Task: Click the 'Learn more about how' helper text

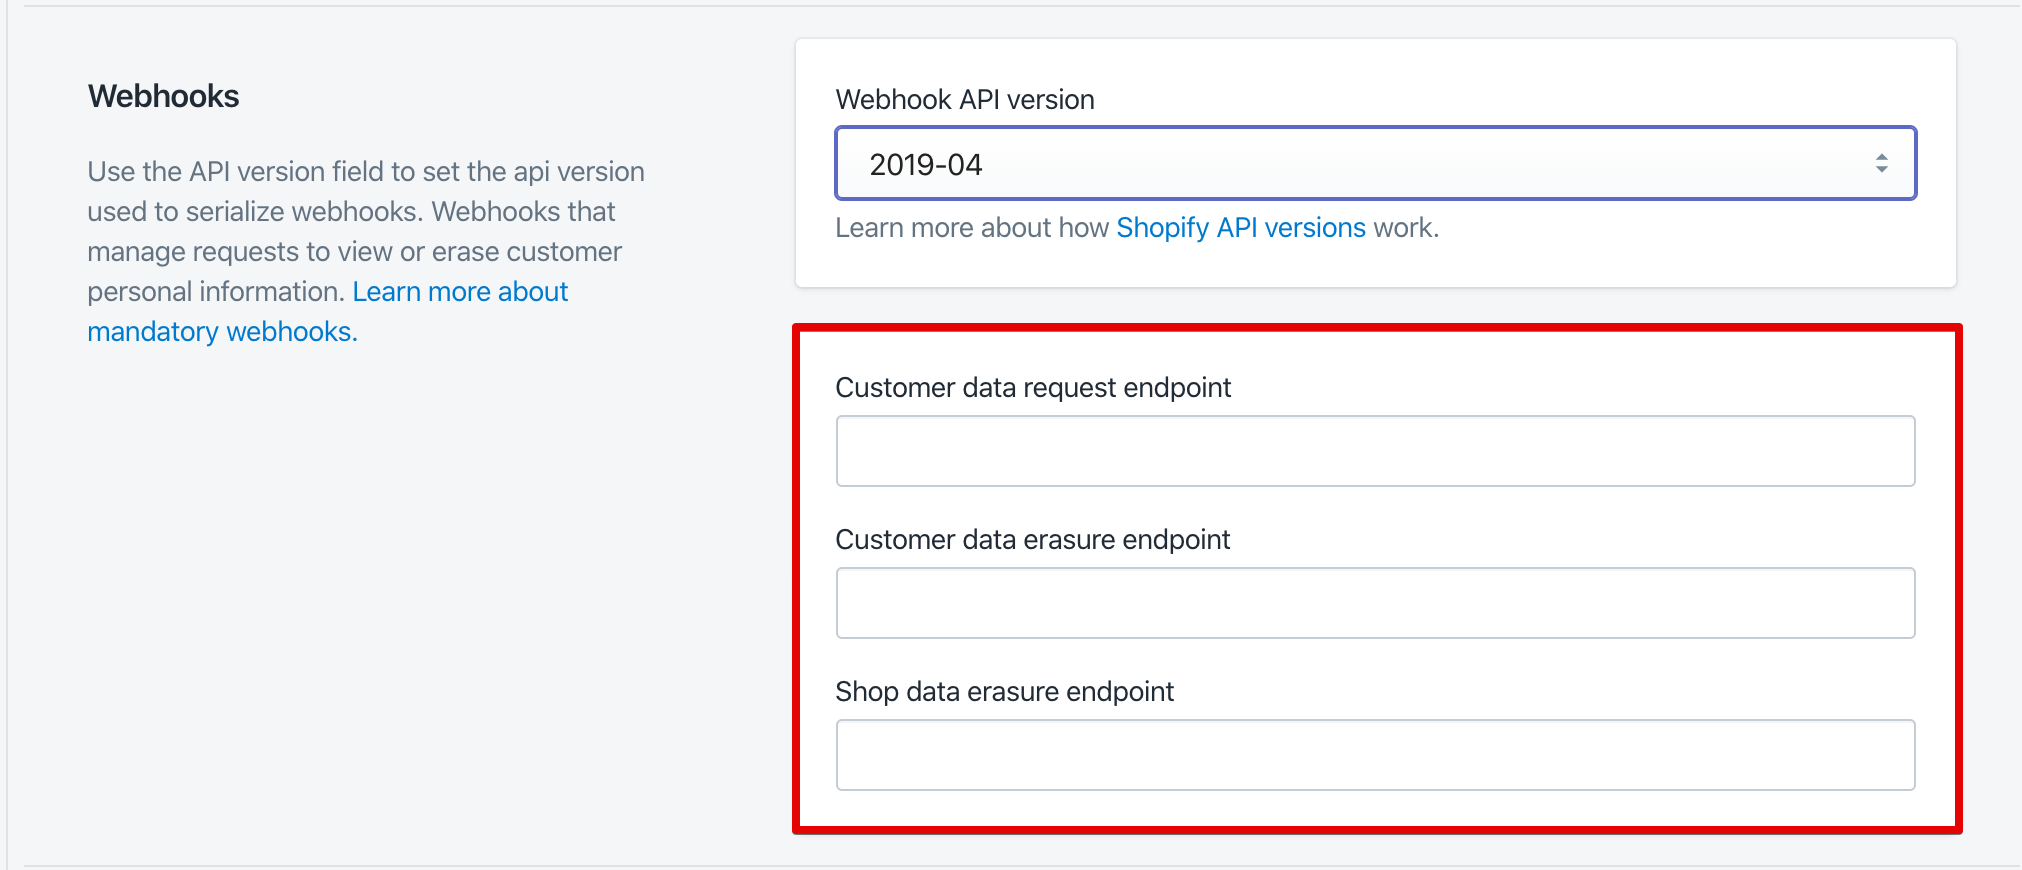Action: pos(972,228)
